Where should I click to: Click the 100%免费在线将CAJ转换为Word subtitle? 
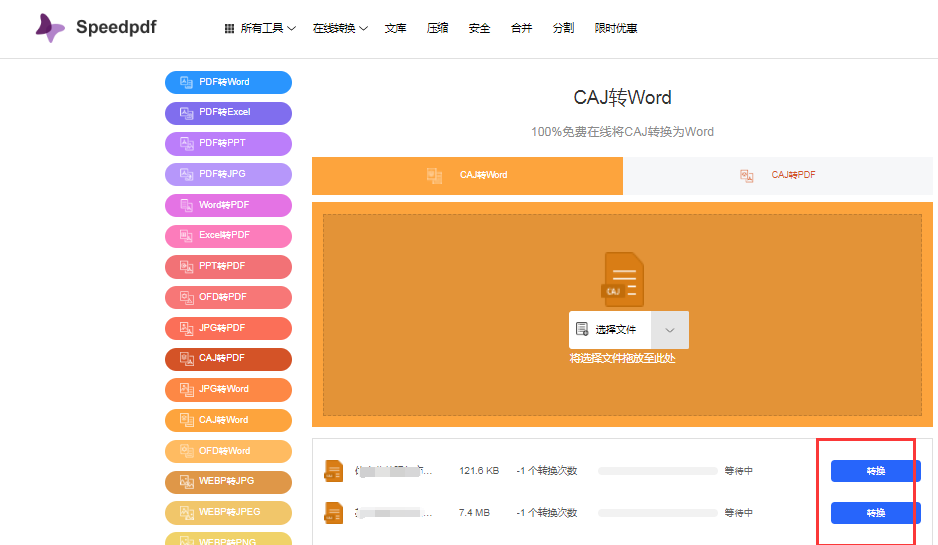click(622, 132)
